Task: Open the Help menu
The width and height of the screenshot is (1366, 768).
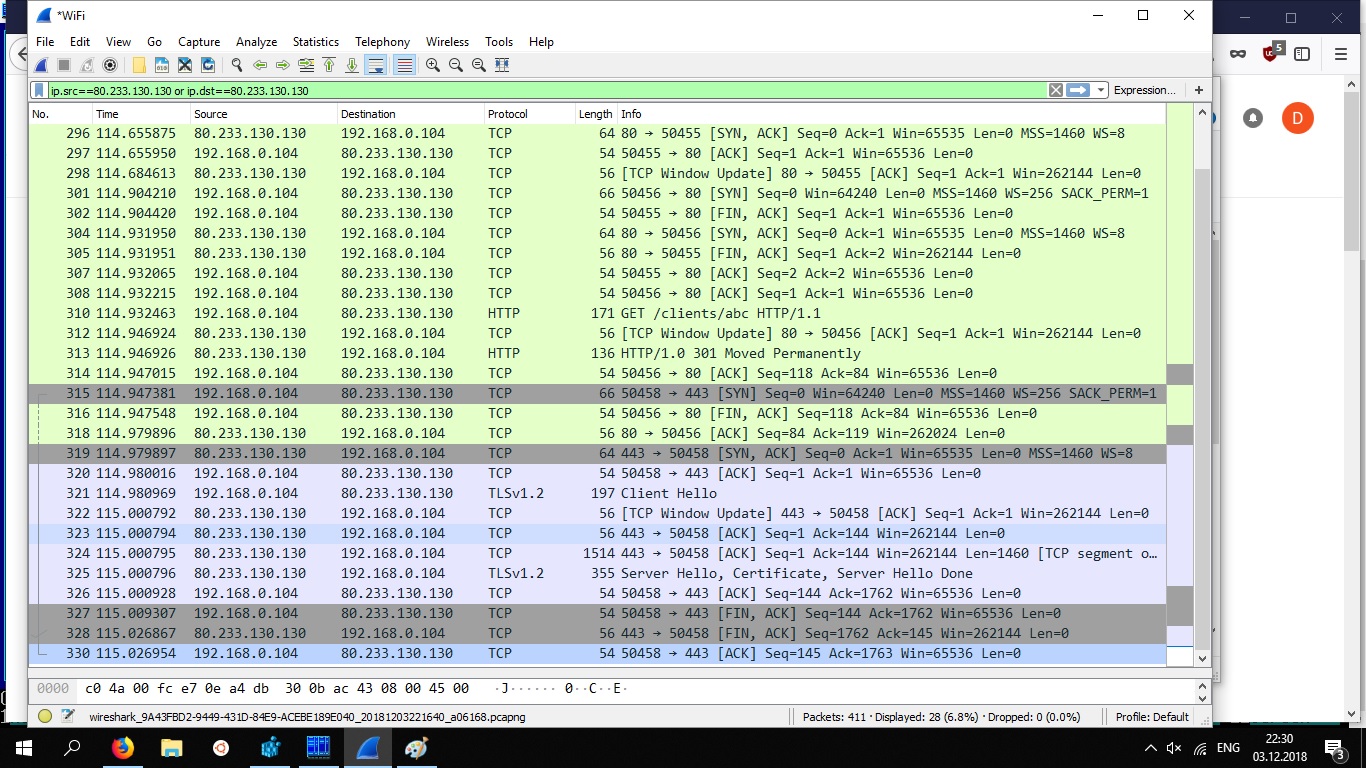Action: click(541, 42)
